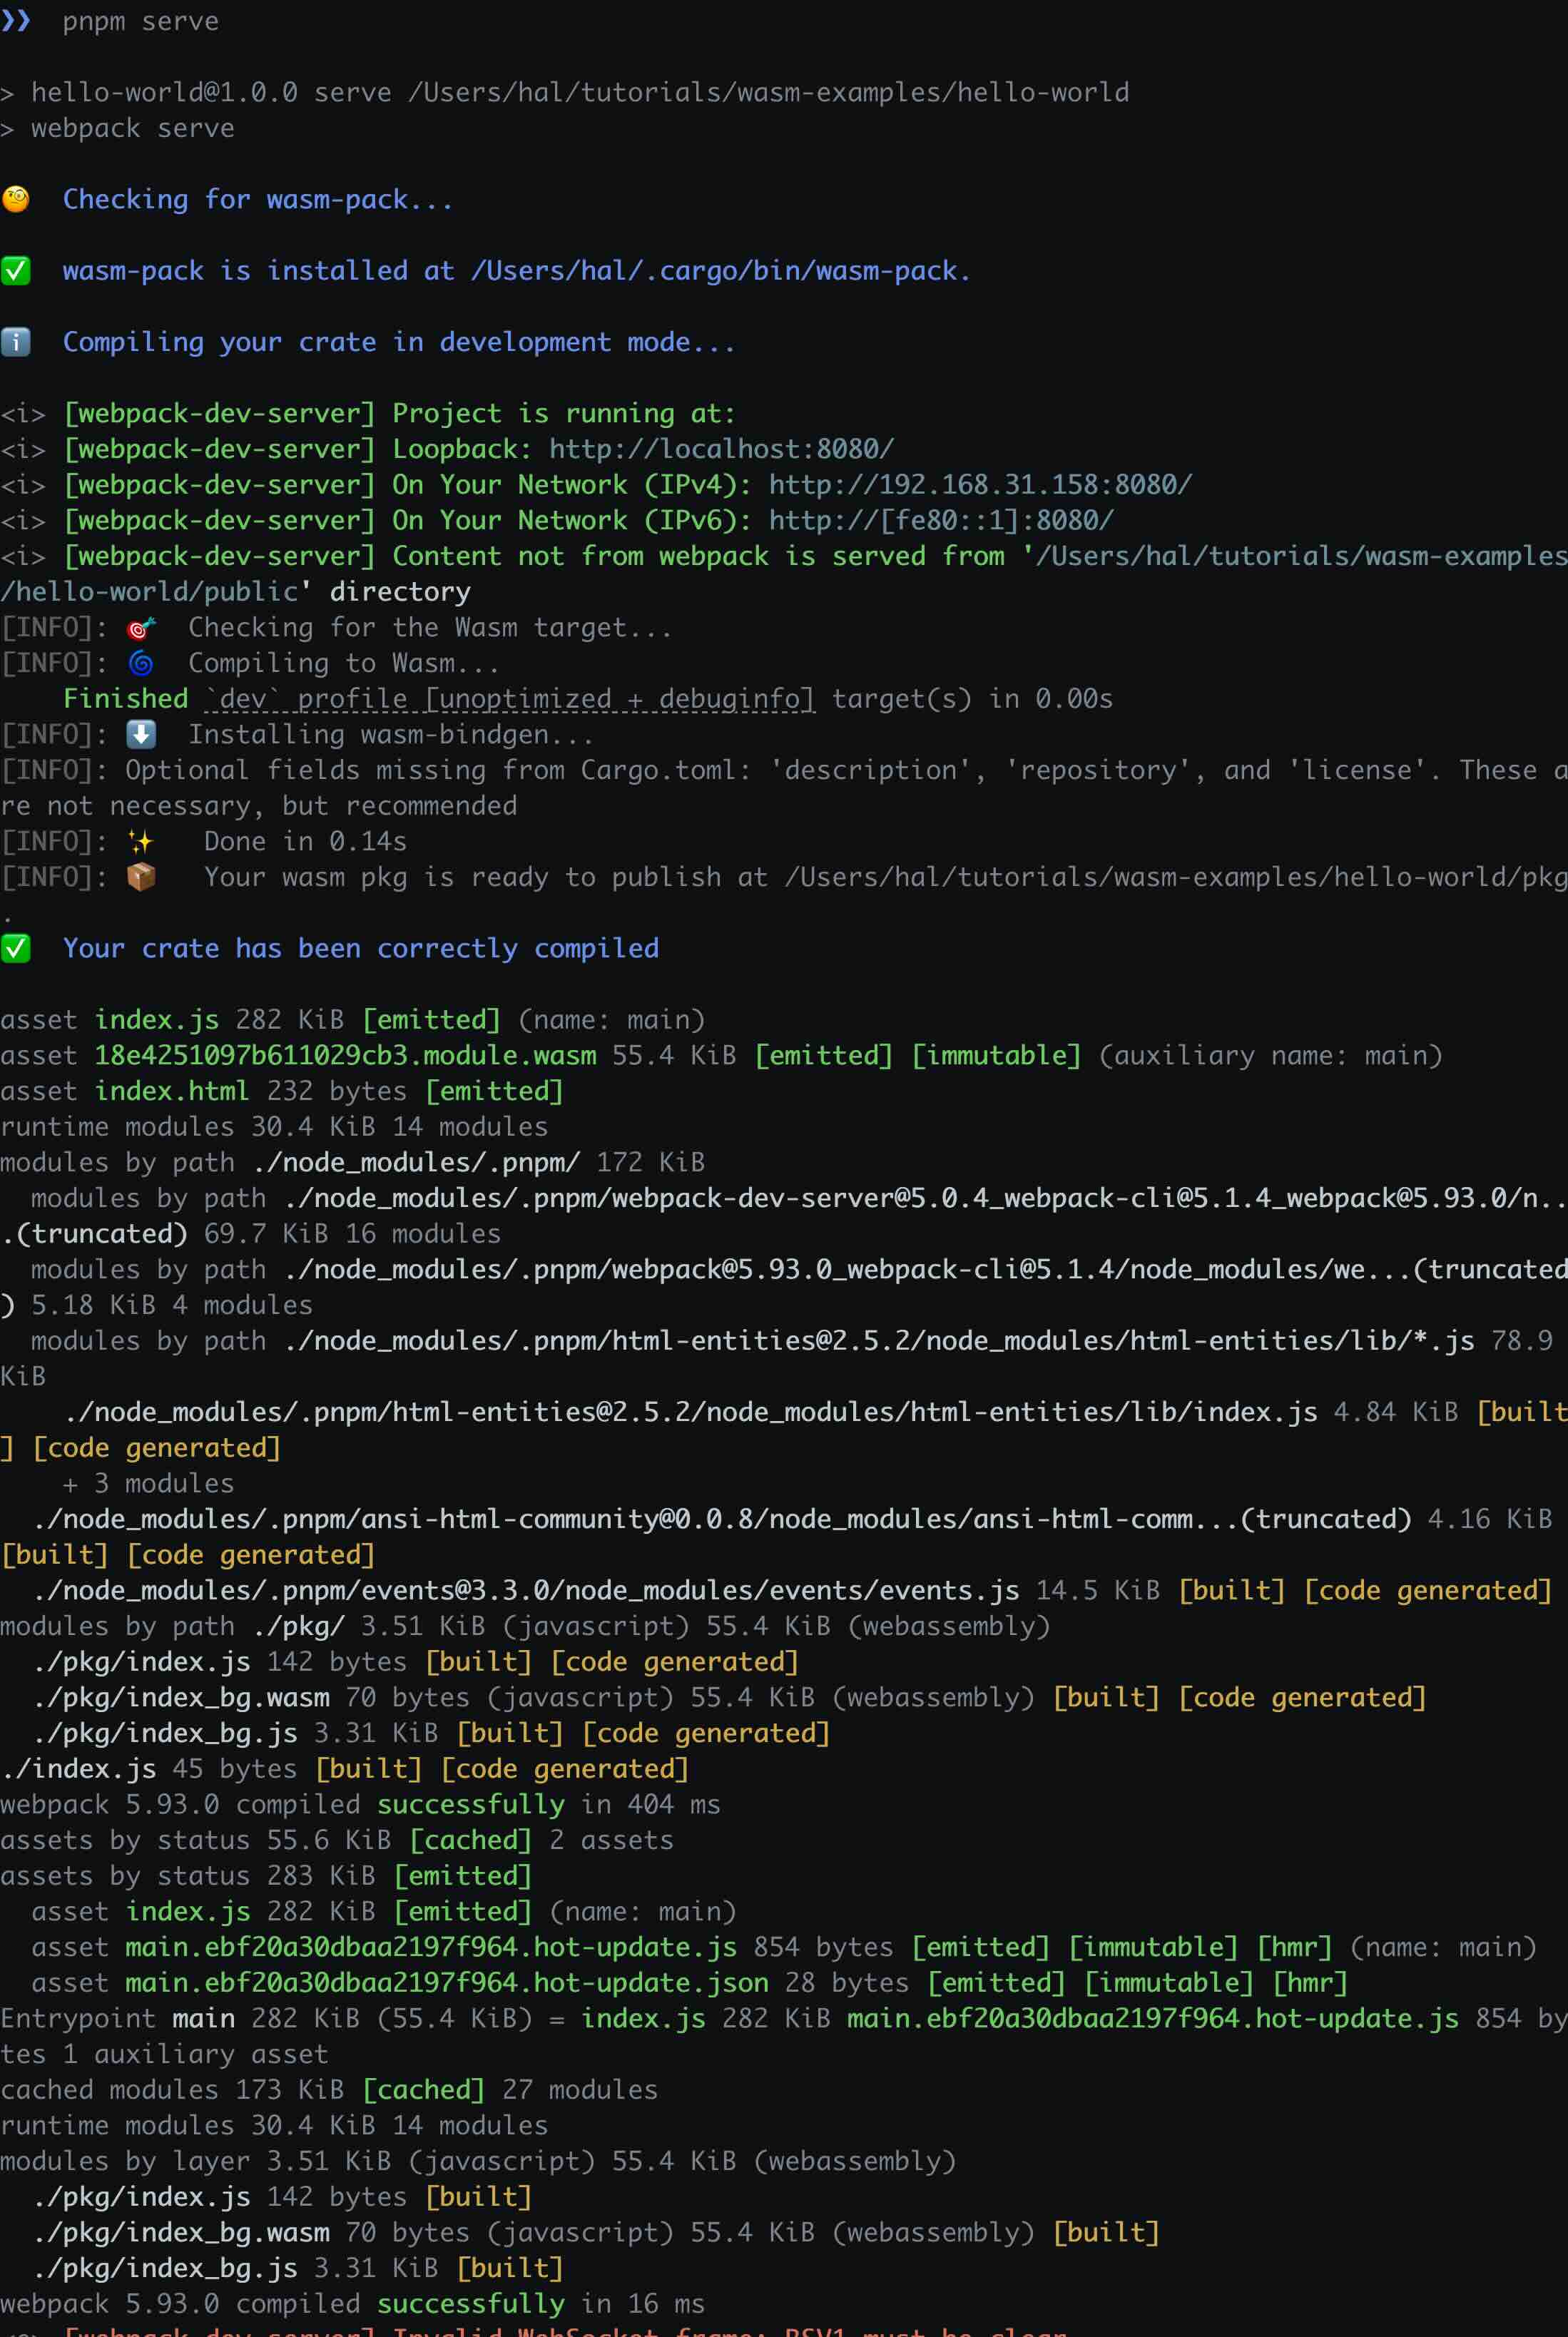This screenshot has height=2337, width=1568.
Task: Click '[hmr]' tag on hot-update.json line
Action: coord(1310,1983)
